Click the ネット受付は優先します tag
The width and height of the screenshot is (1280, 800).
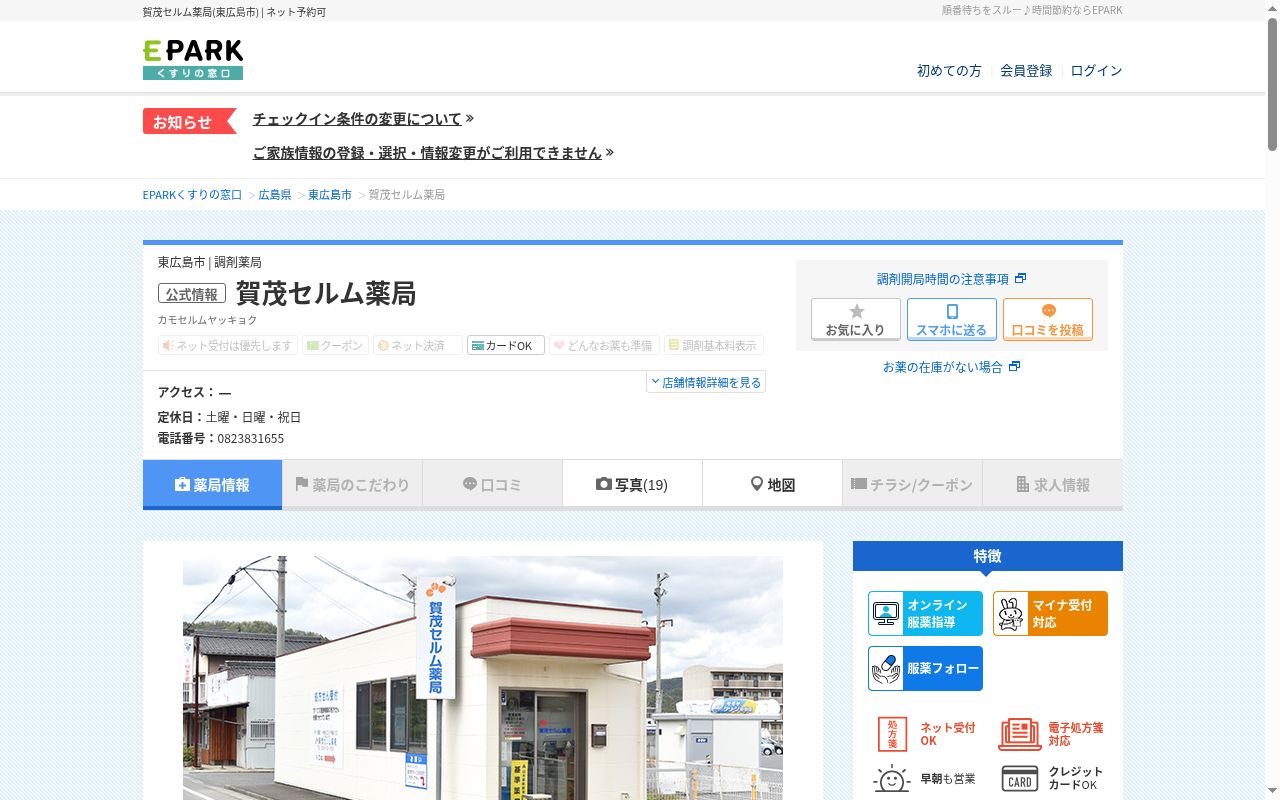(228, 345)
